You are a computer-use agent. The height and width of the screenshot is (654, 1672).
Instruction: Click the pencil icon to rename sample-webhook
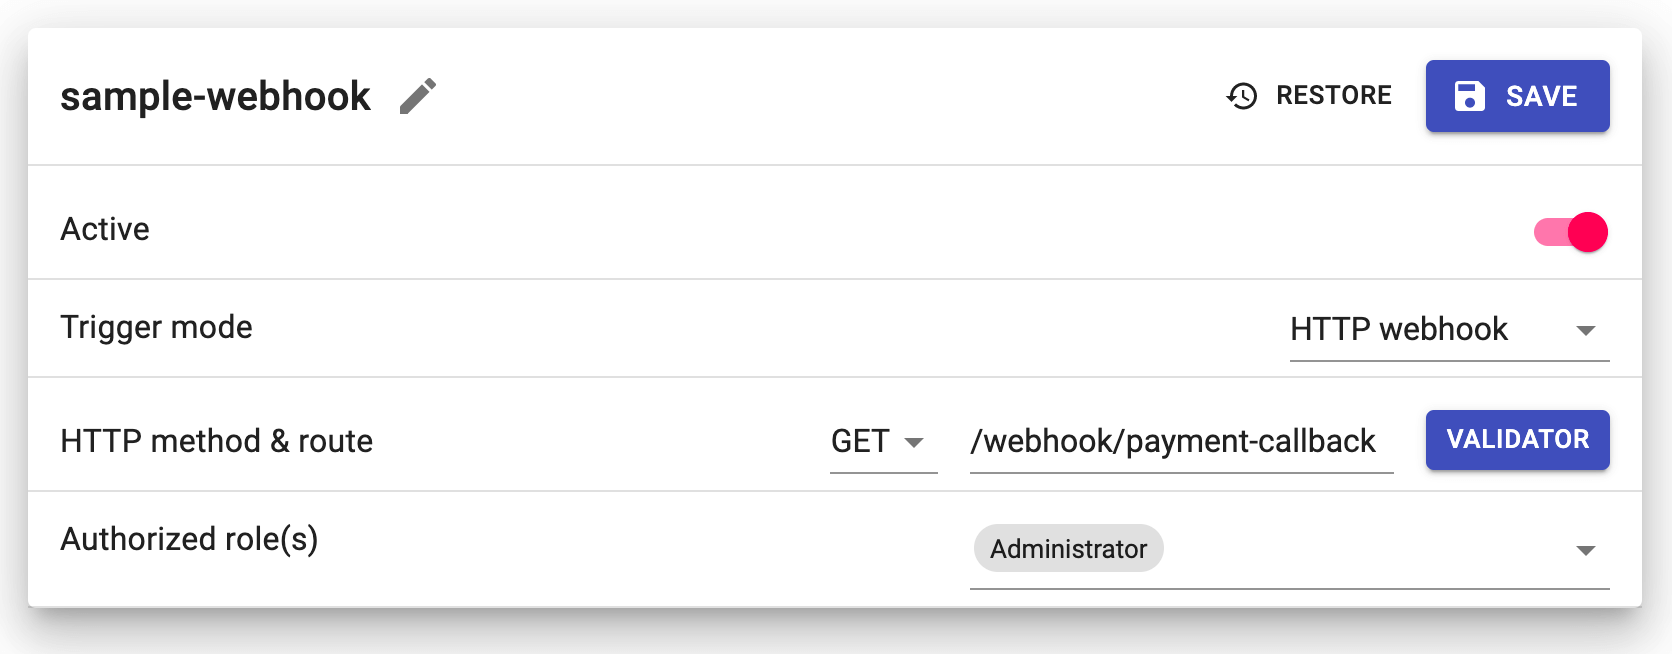(418, 97)
